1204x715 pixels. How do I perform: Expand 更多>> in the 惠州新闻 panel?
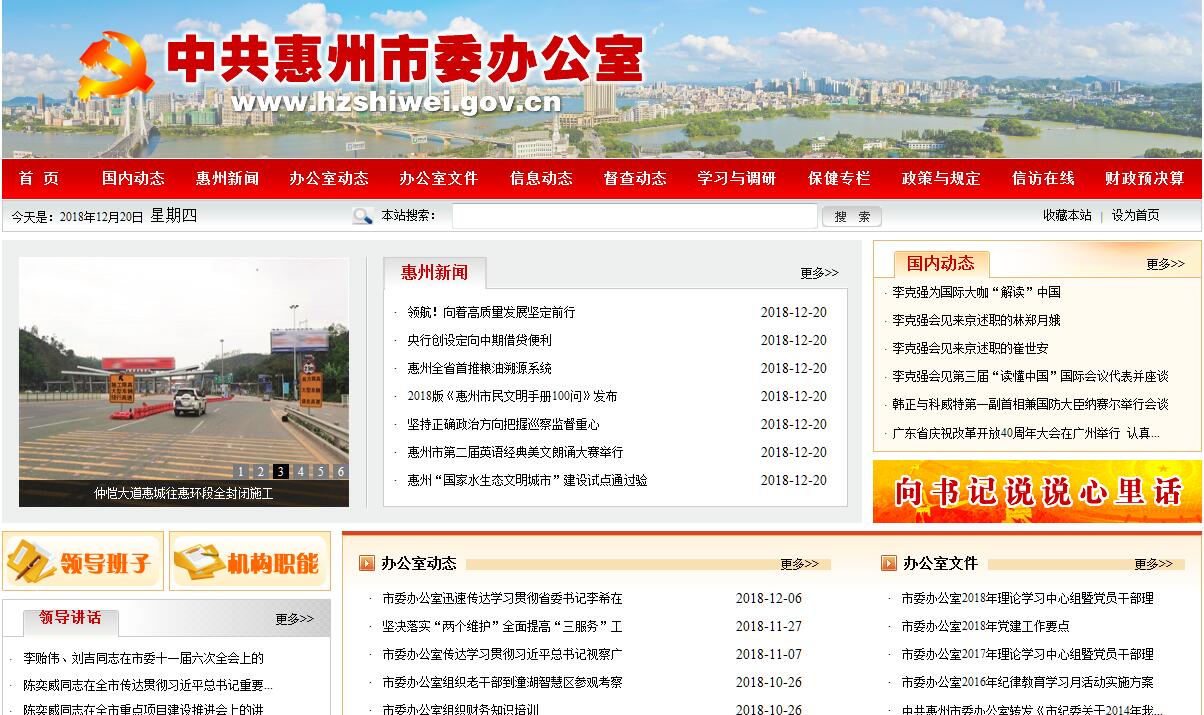click(819, 273)
